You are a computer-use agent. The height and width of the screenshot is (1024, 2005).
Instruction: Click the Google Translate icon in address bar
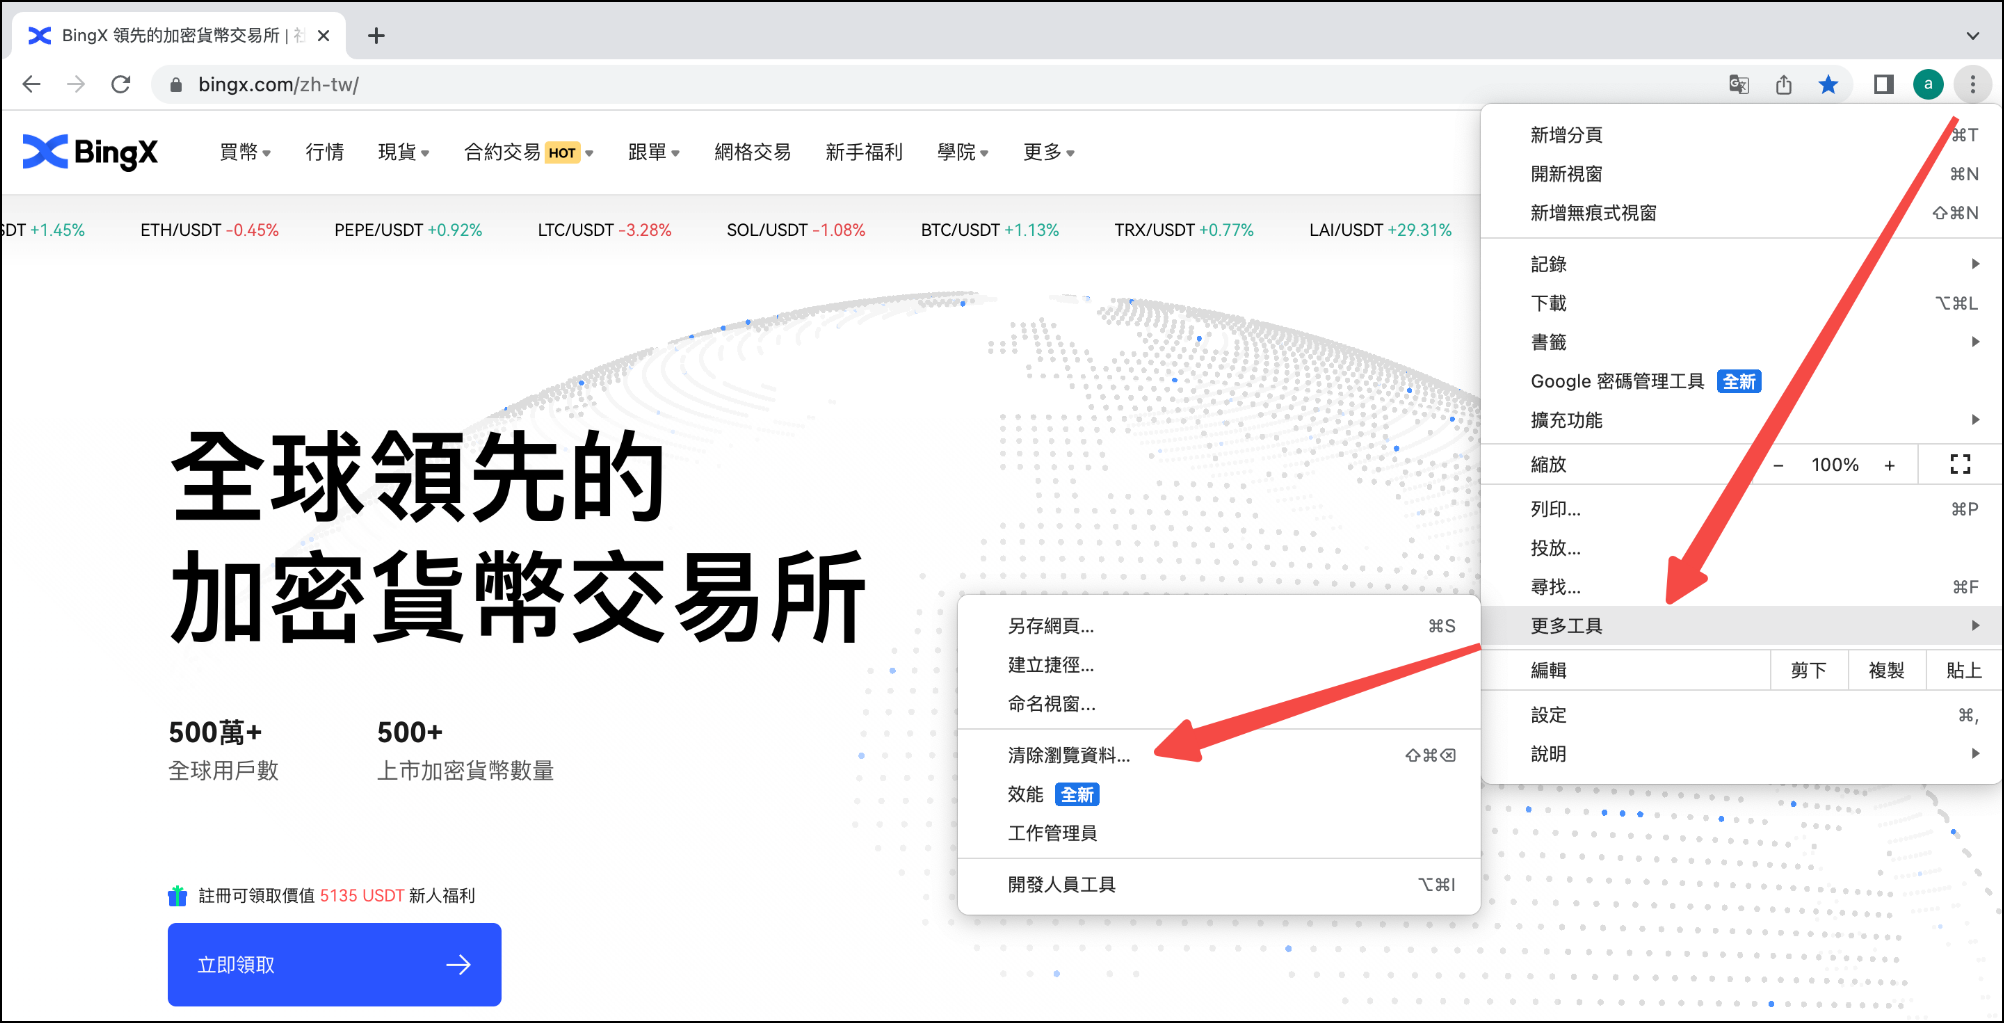pos(1739,85)
